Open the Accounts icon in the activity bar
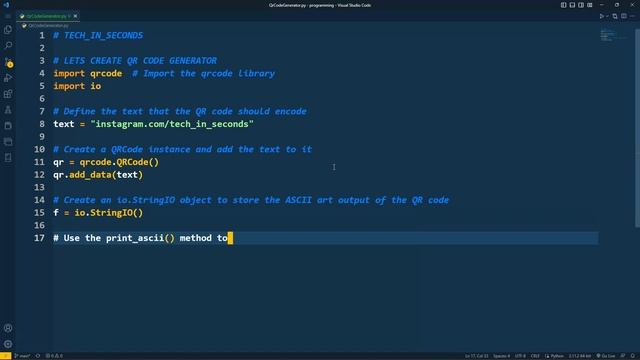640x360 pixels. point(8,328)
